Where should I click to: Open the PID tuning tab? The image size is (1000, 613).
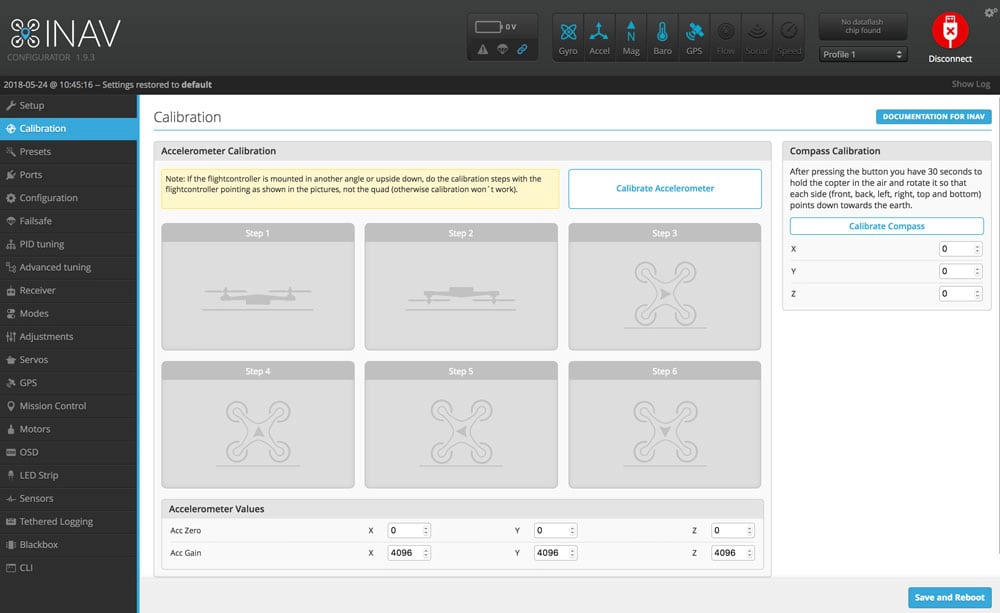[68, 244]
